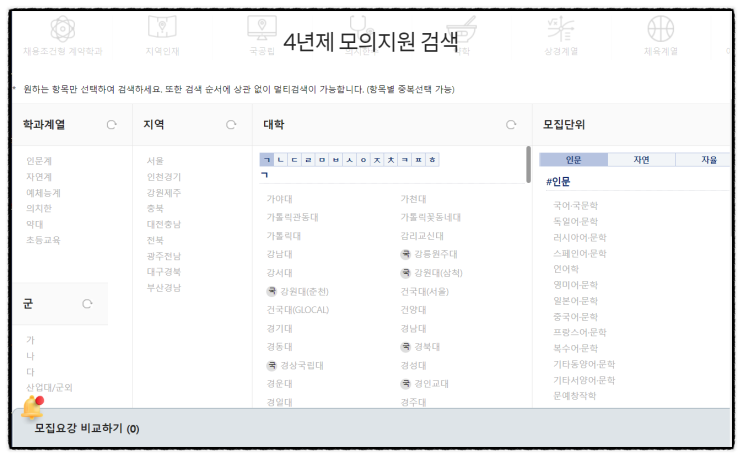Select 문예창작학 under #인문

tap(575, 395)
